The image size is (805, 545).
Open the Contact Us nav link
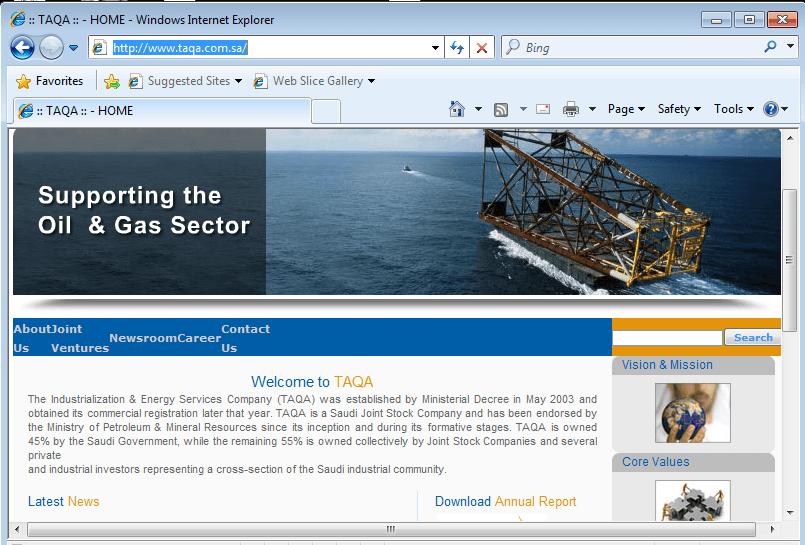(x=245, y=338)
